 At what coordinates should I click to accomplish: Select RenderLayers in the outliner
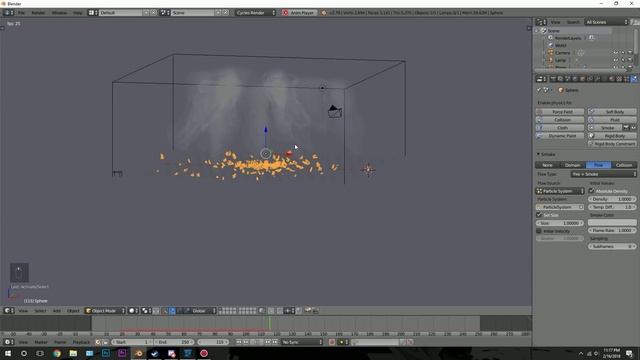[568, 38]
